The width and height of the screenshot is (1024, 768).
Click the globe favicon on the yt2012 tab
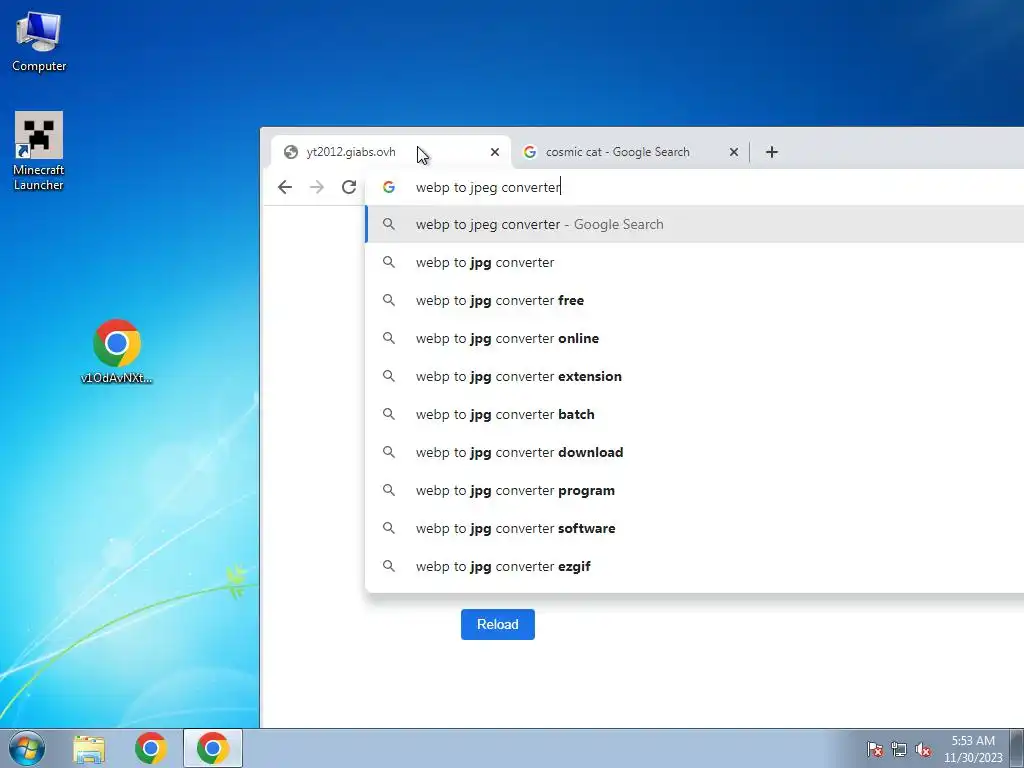[291, 152]
